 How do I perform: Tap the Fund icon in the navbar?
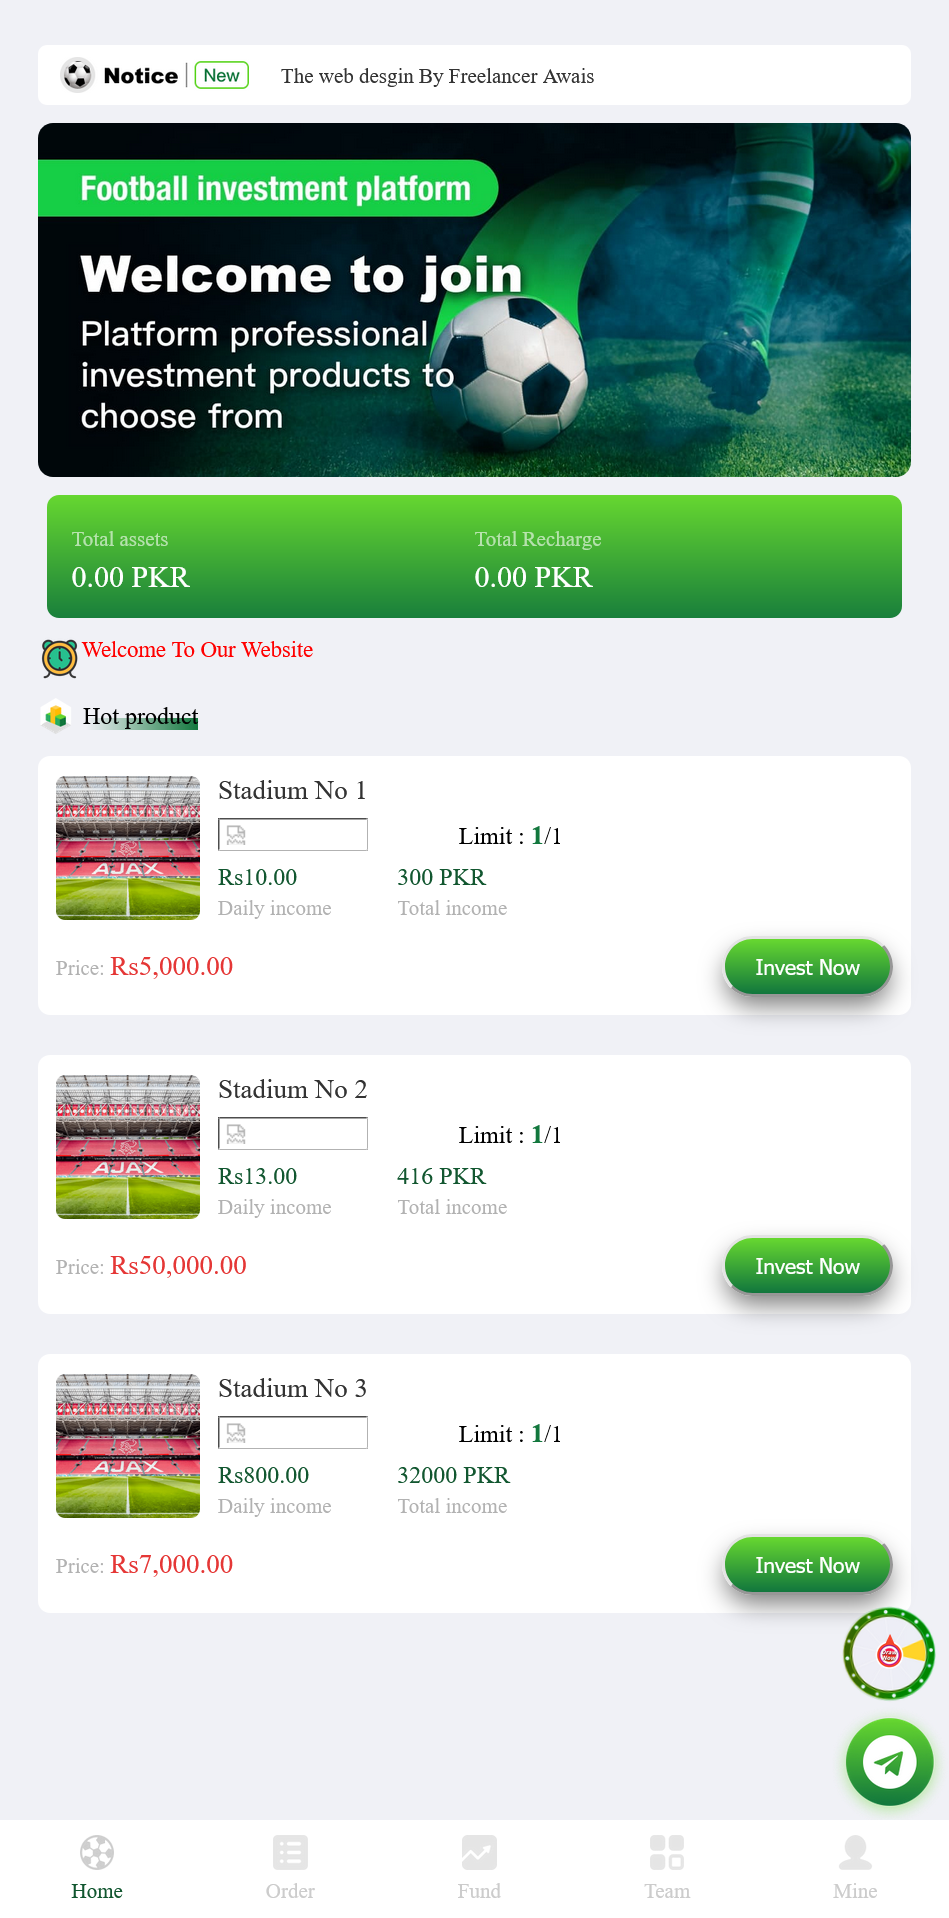click(478, 1852)
